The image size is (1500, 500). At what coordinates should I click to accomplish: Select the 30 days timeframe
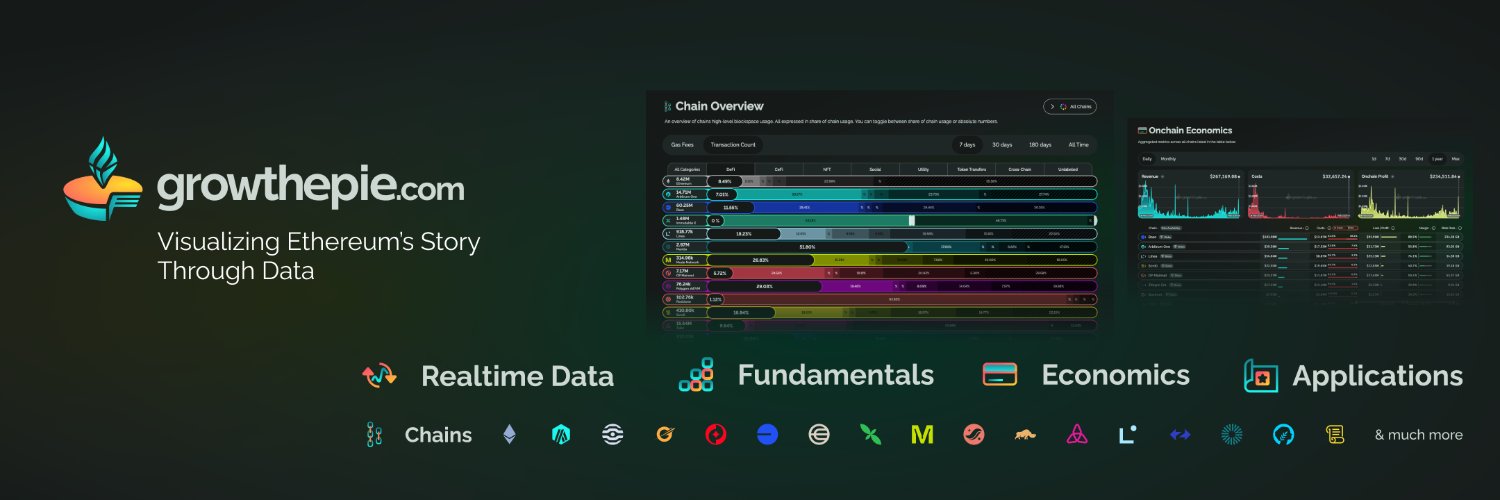(1002, 145)
